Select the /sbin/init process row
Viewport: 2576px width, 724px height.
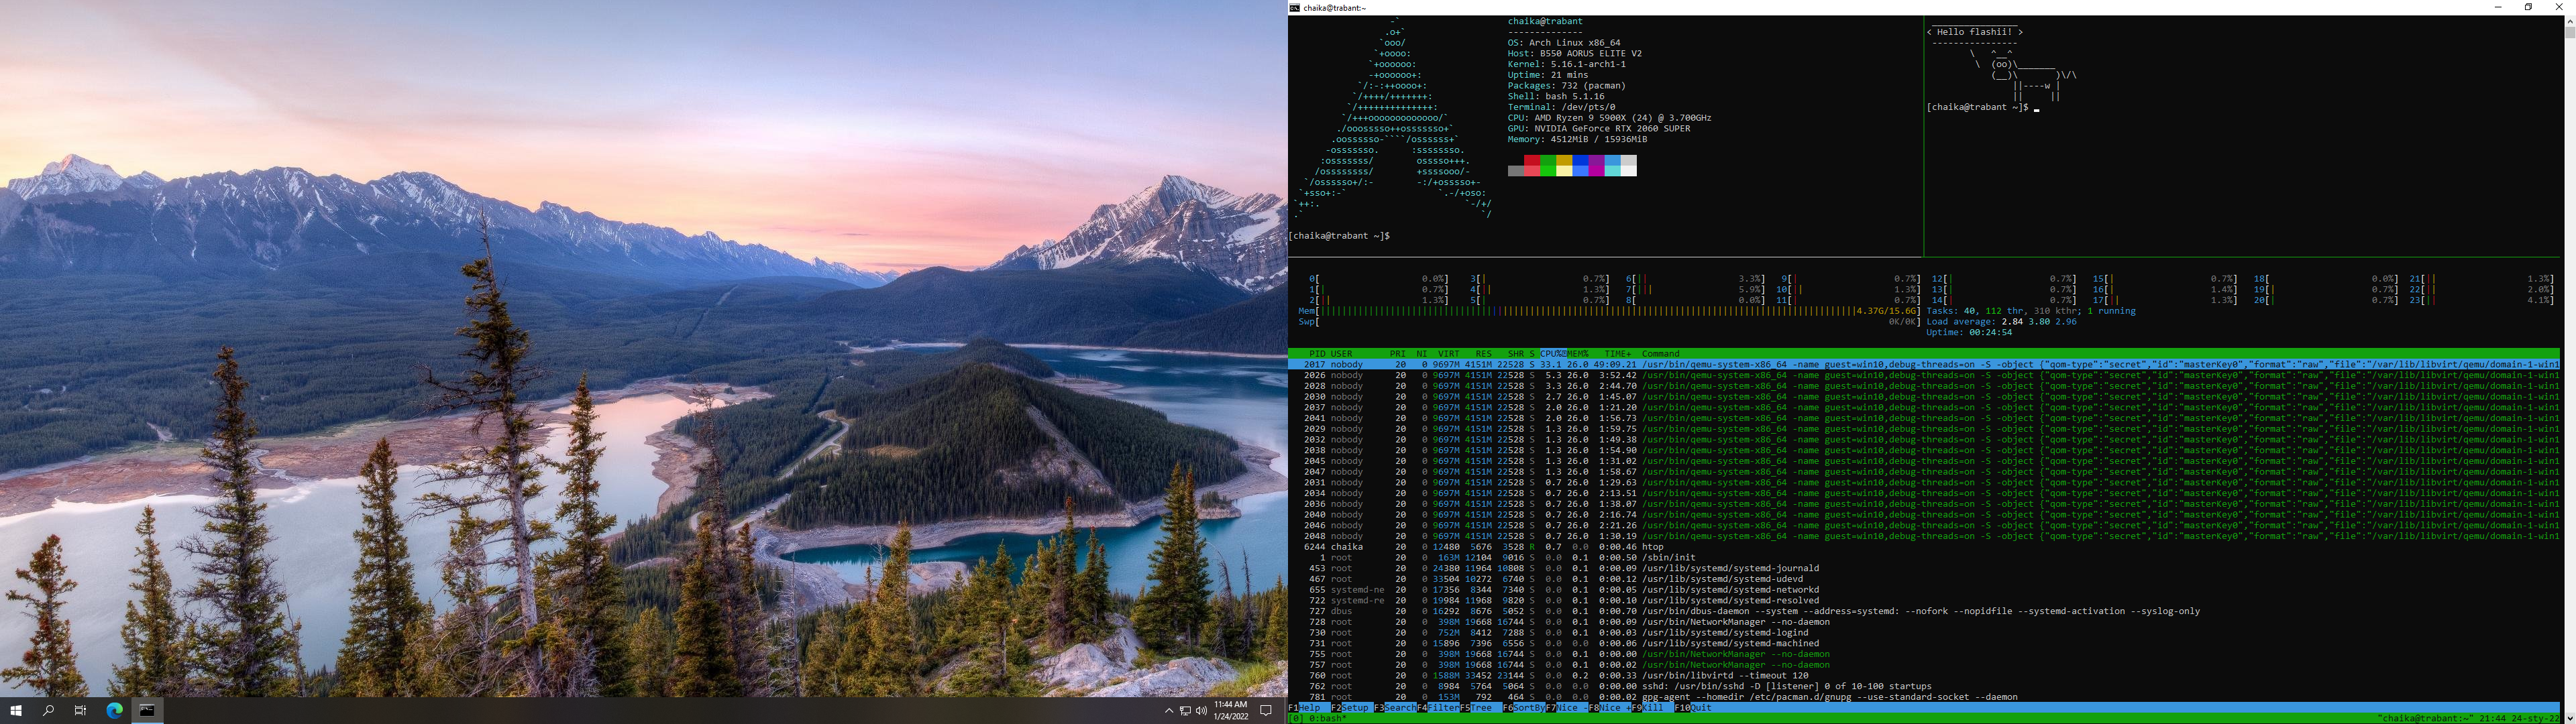pos(1924,558)
